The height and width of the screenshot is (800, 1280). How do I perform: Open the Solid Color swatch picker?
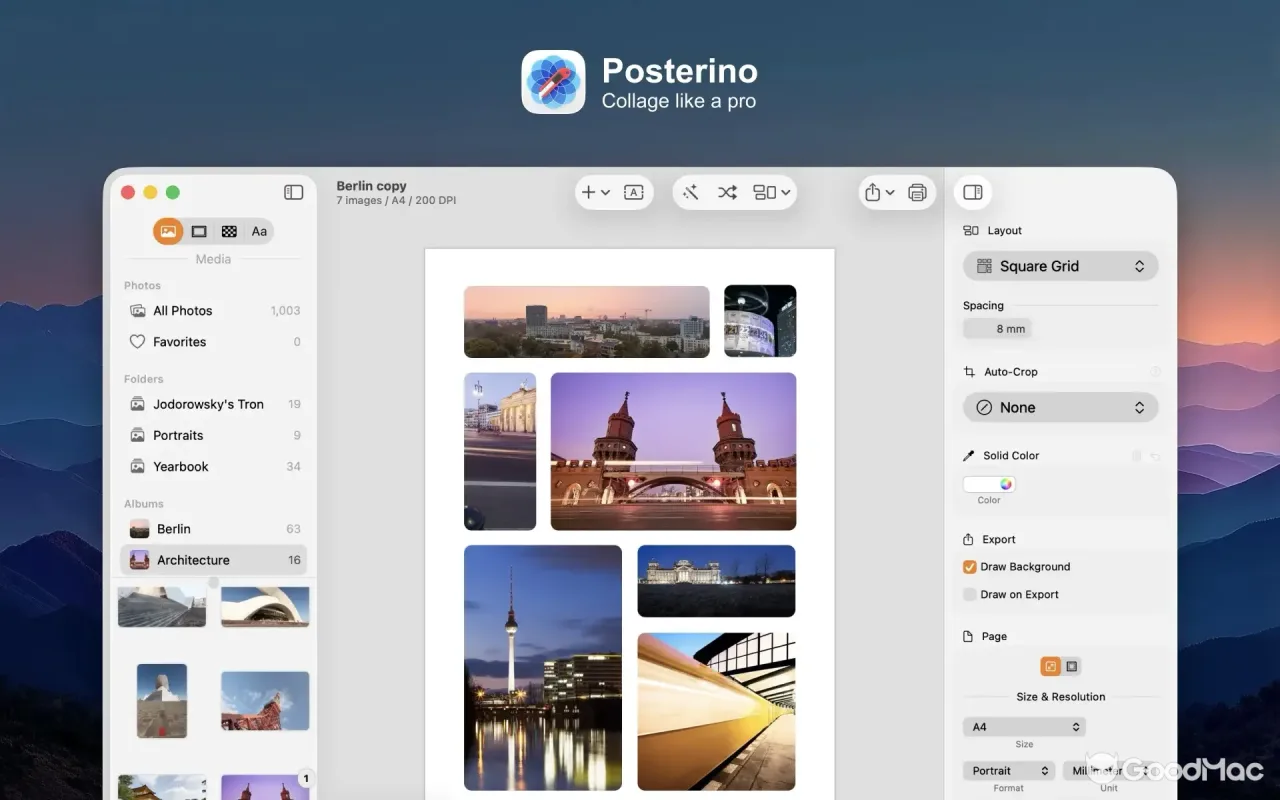[989, 484]
